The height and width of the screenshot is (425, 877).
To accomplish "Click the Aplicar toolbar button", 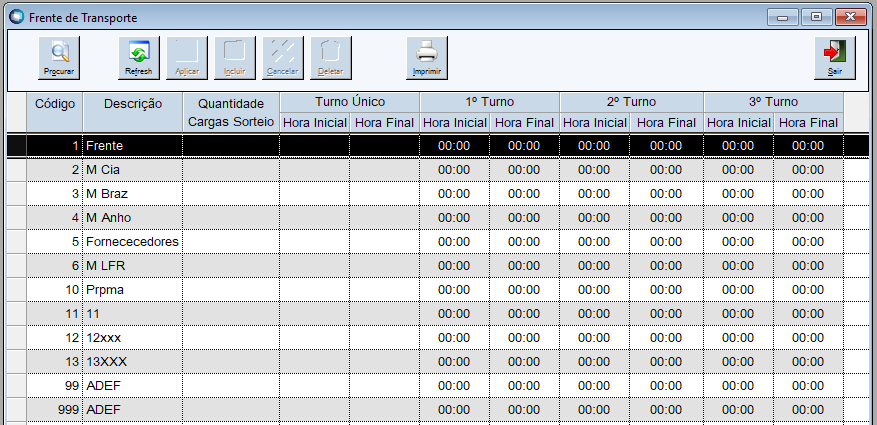I will [187, 58].
